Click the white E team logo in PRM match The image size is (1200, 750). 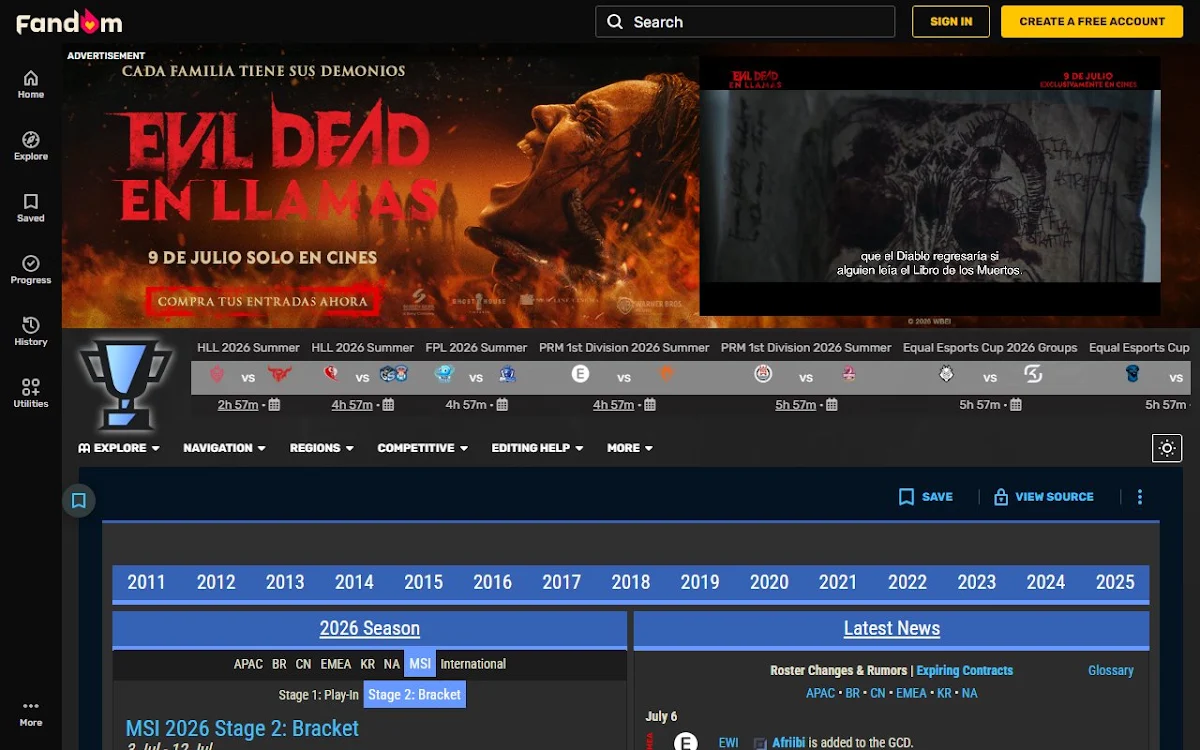580,374
